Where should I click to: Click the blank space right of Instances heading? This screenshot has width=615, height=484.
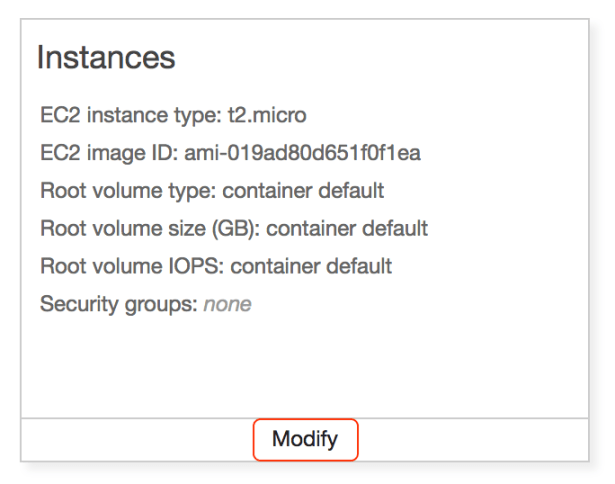click(x=400, y=58)
